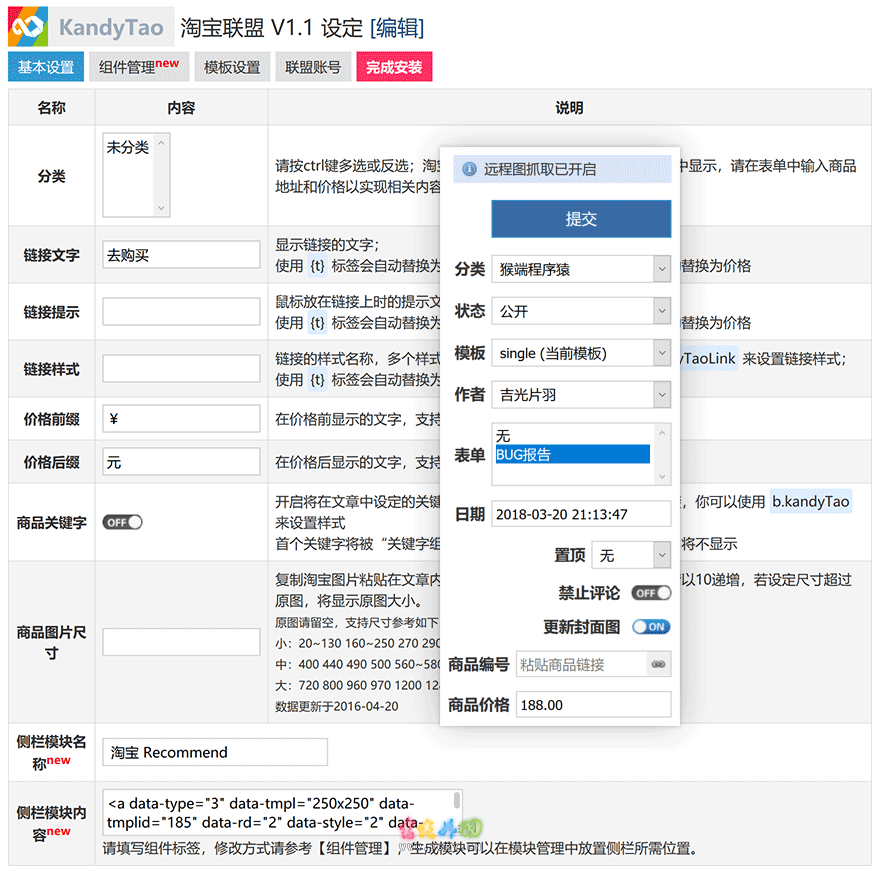Click the 数据更新于2016-04-20 text
The image size is (880, 872).
(337, 706)
